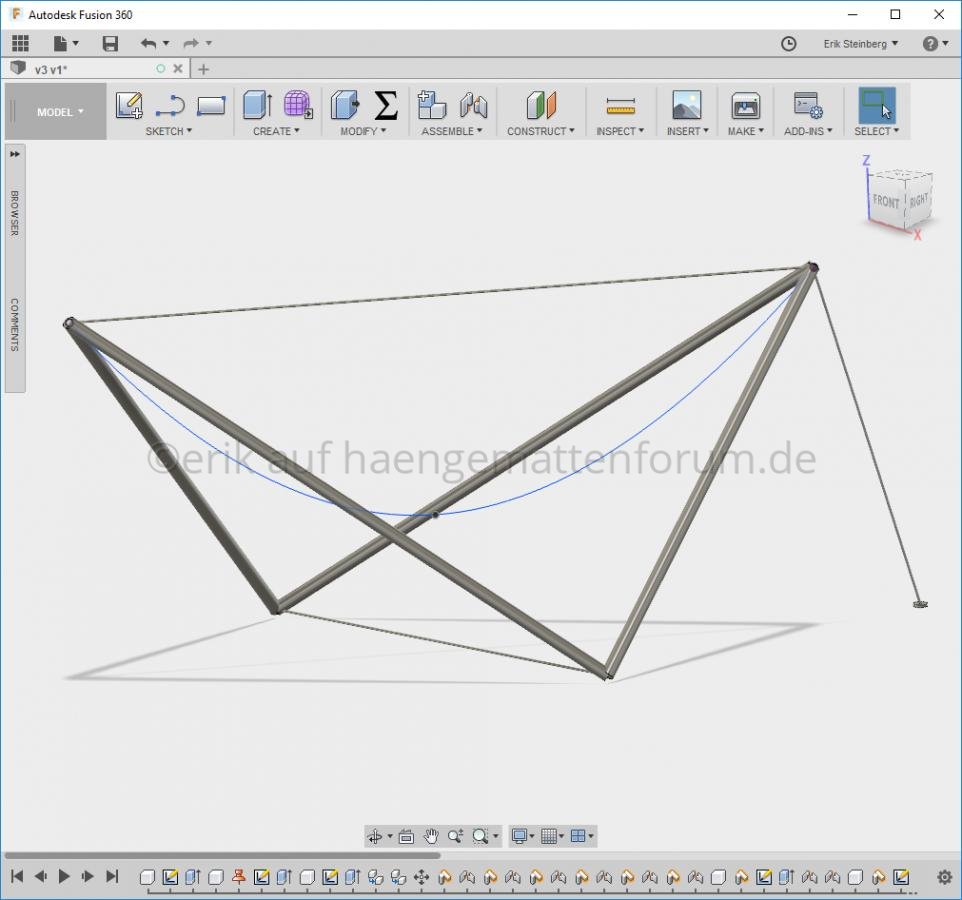Open the 3D Print Make icon
Screen dimensions: 962x900
tap(745, 105)
